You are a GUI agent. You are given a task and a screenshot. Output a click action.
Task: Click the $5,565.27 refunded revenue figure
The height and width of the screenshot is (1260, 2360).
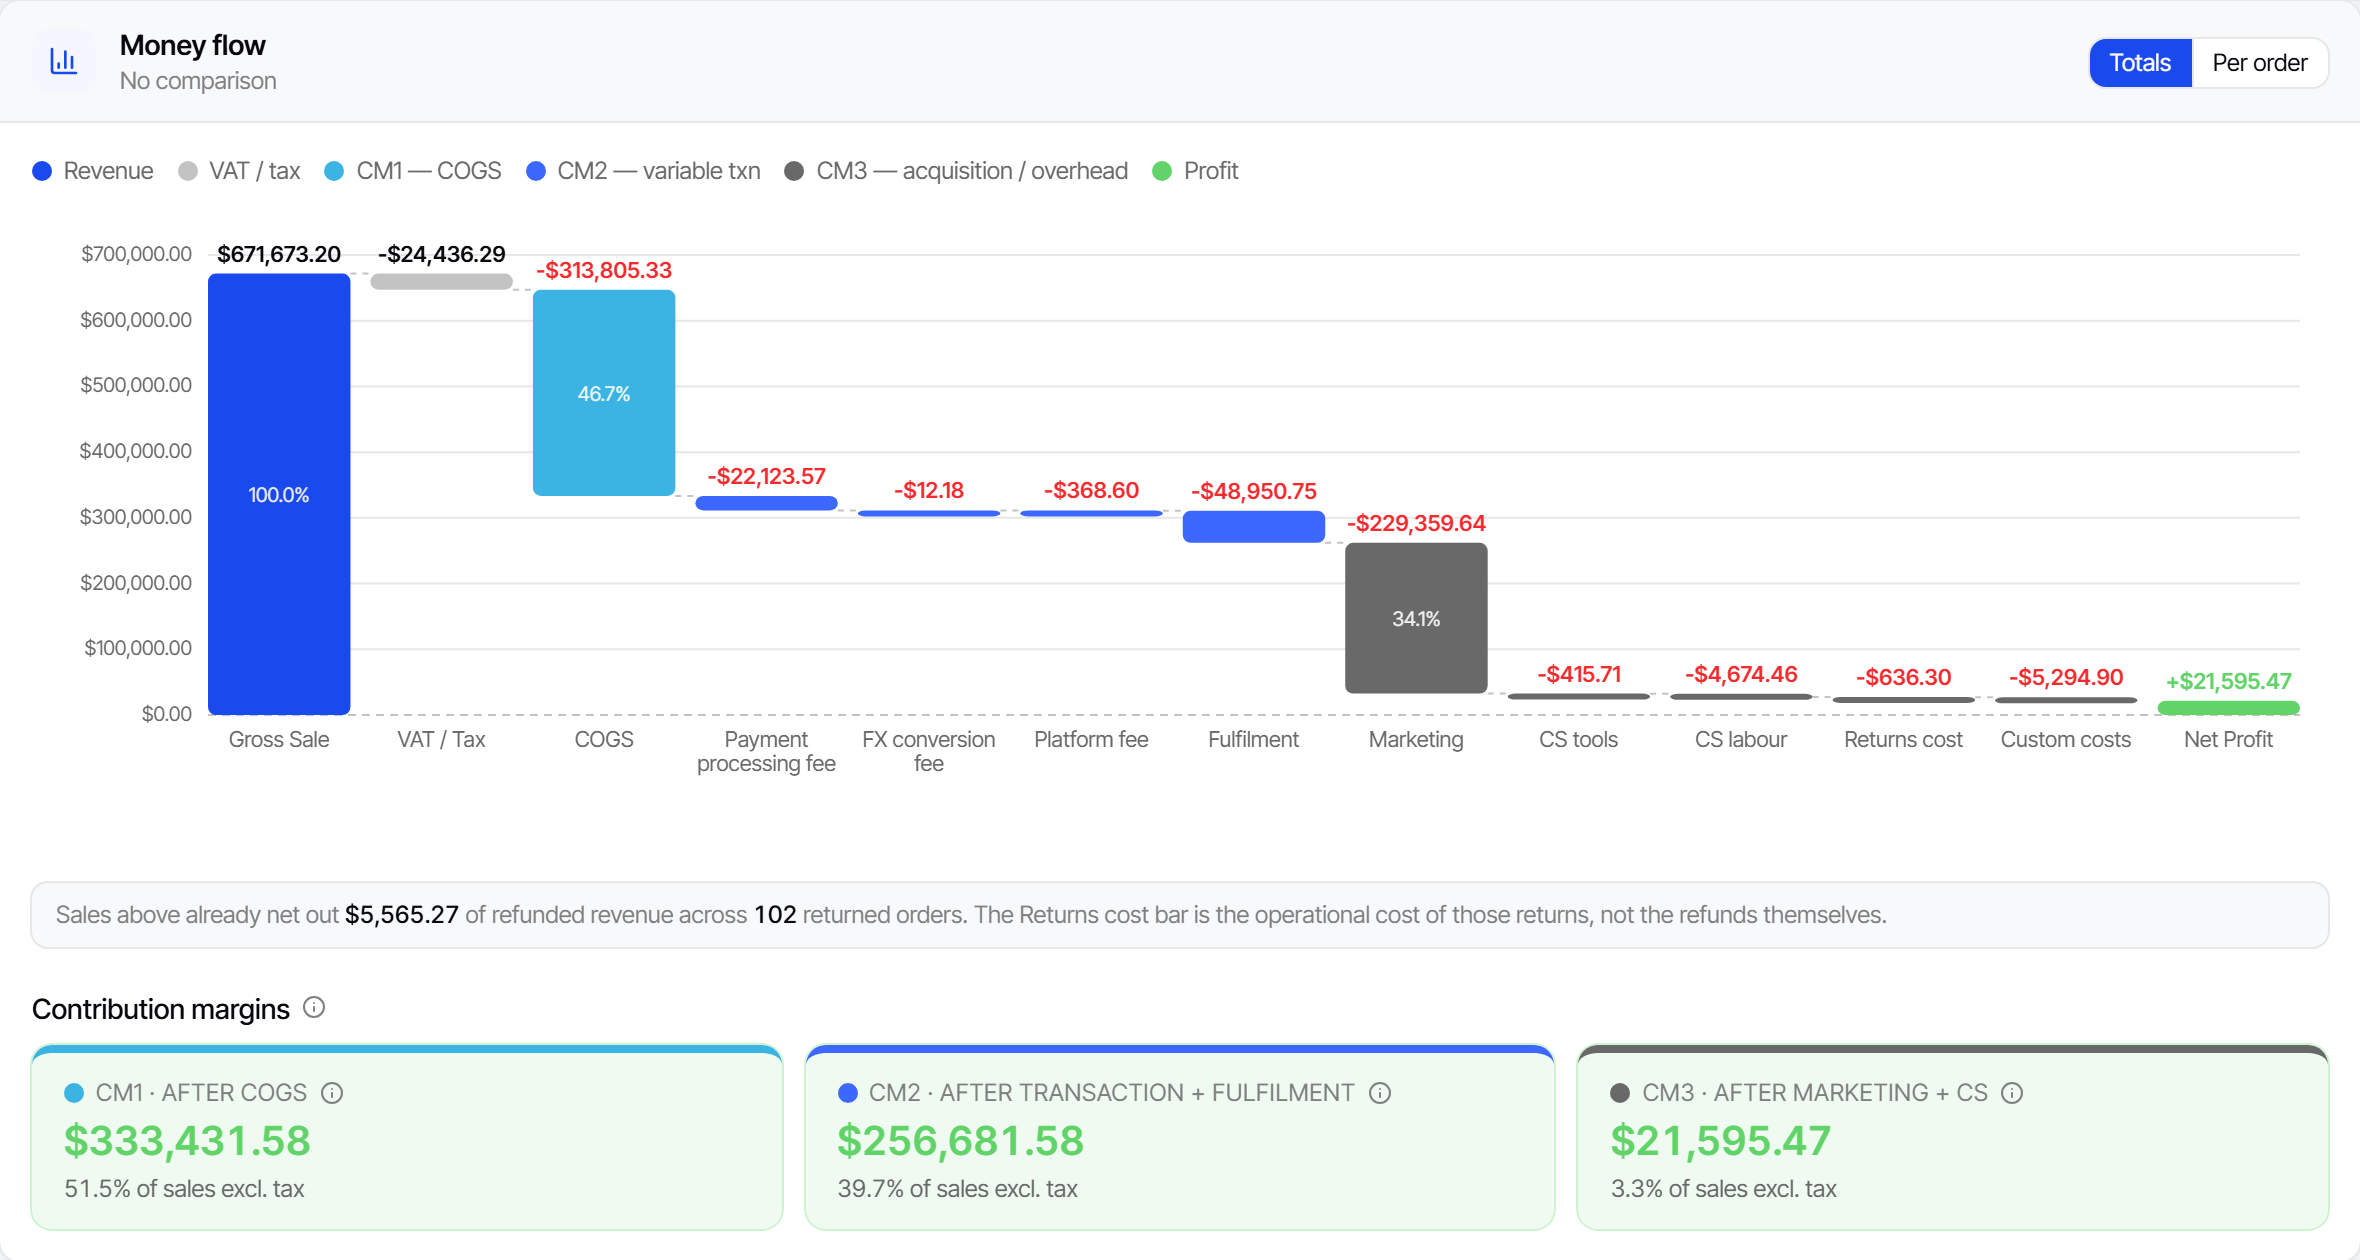pyautogui.click(x=402, y=915)
